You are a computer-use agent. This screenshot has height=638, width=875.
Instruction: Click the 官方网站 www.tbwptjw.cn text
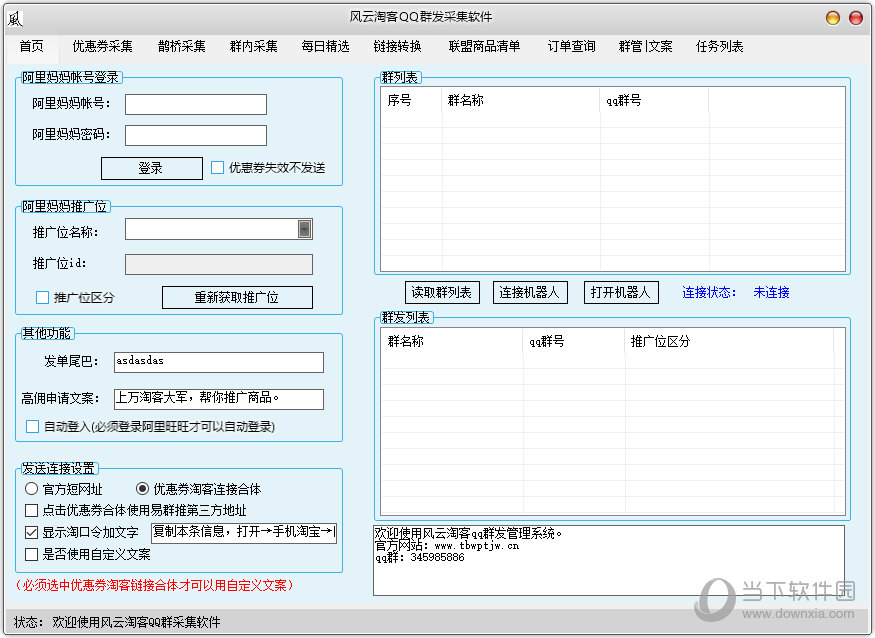tap(447, 546)
